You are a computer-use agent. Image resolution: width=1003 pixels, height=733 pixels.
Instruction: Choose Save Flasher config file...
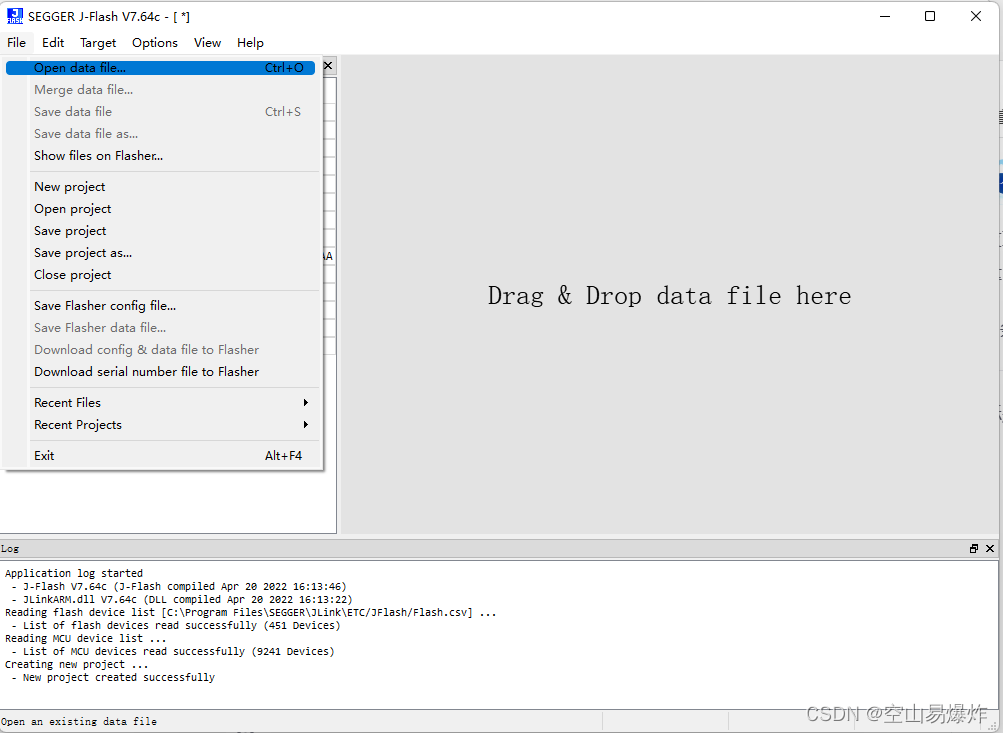161,306
